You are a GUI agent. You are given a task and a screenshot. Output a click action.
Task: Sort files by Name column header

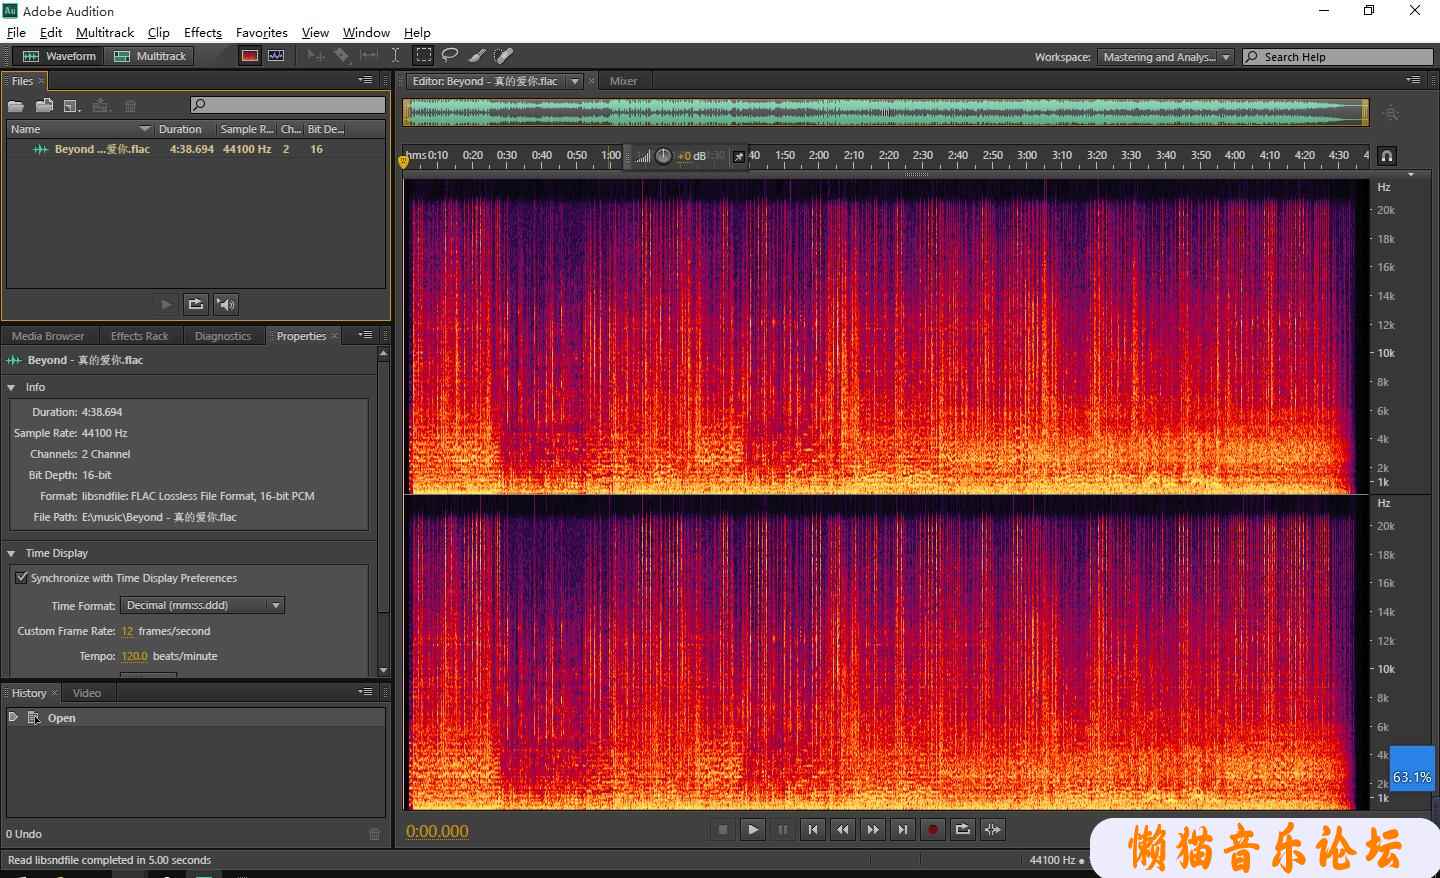coord(80,129)
